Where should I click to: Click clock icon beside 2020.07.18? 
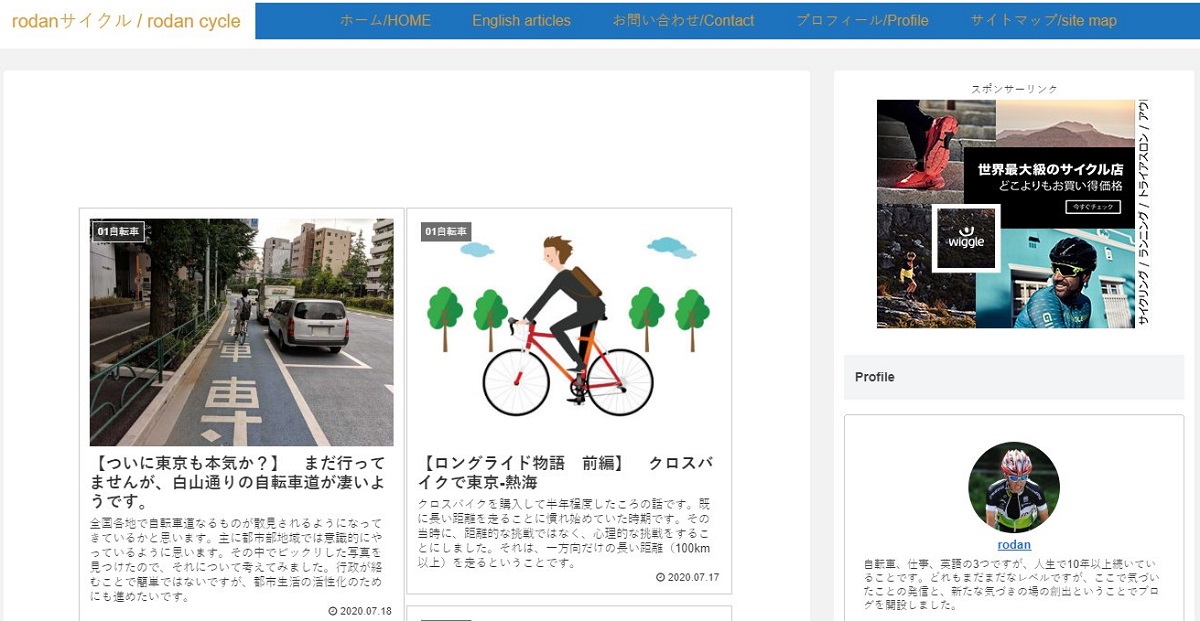(x=333, y=611)
